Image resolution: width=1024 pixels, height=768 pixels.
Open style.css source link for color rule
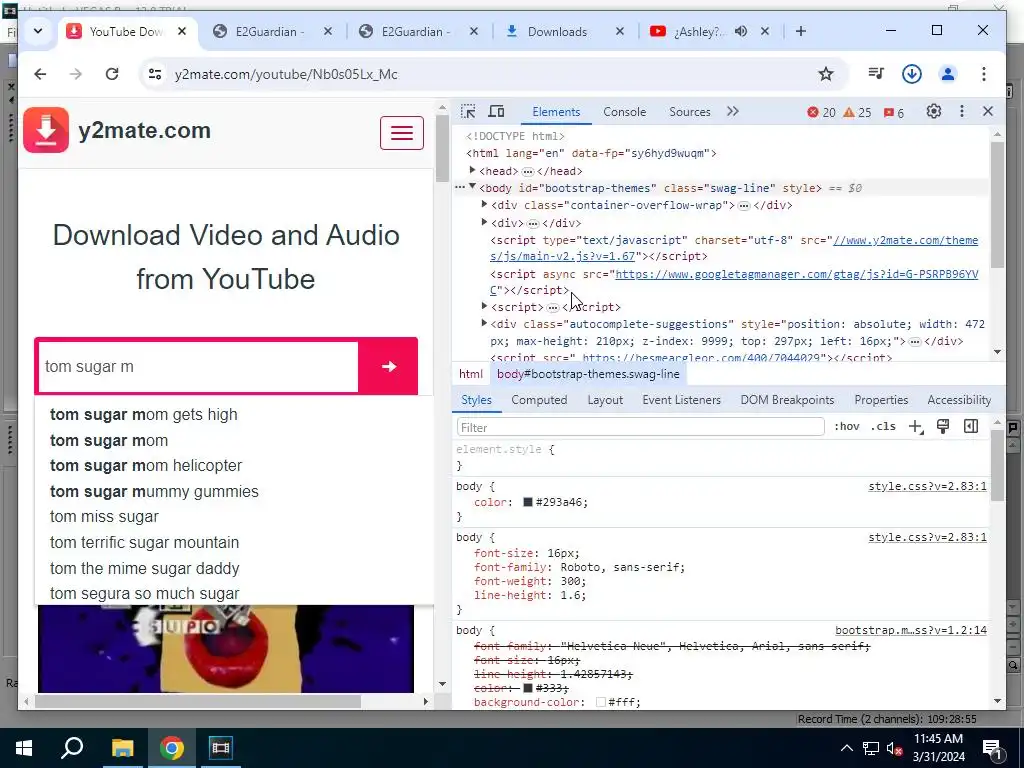point(927,487)
